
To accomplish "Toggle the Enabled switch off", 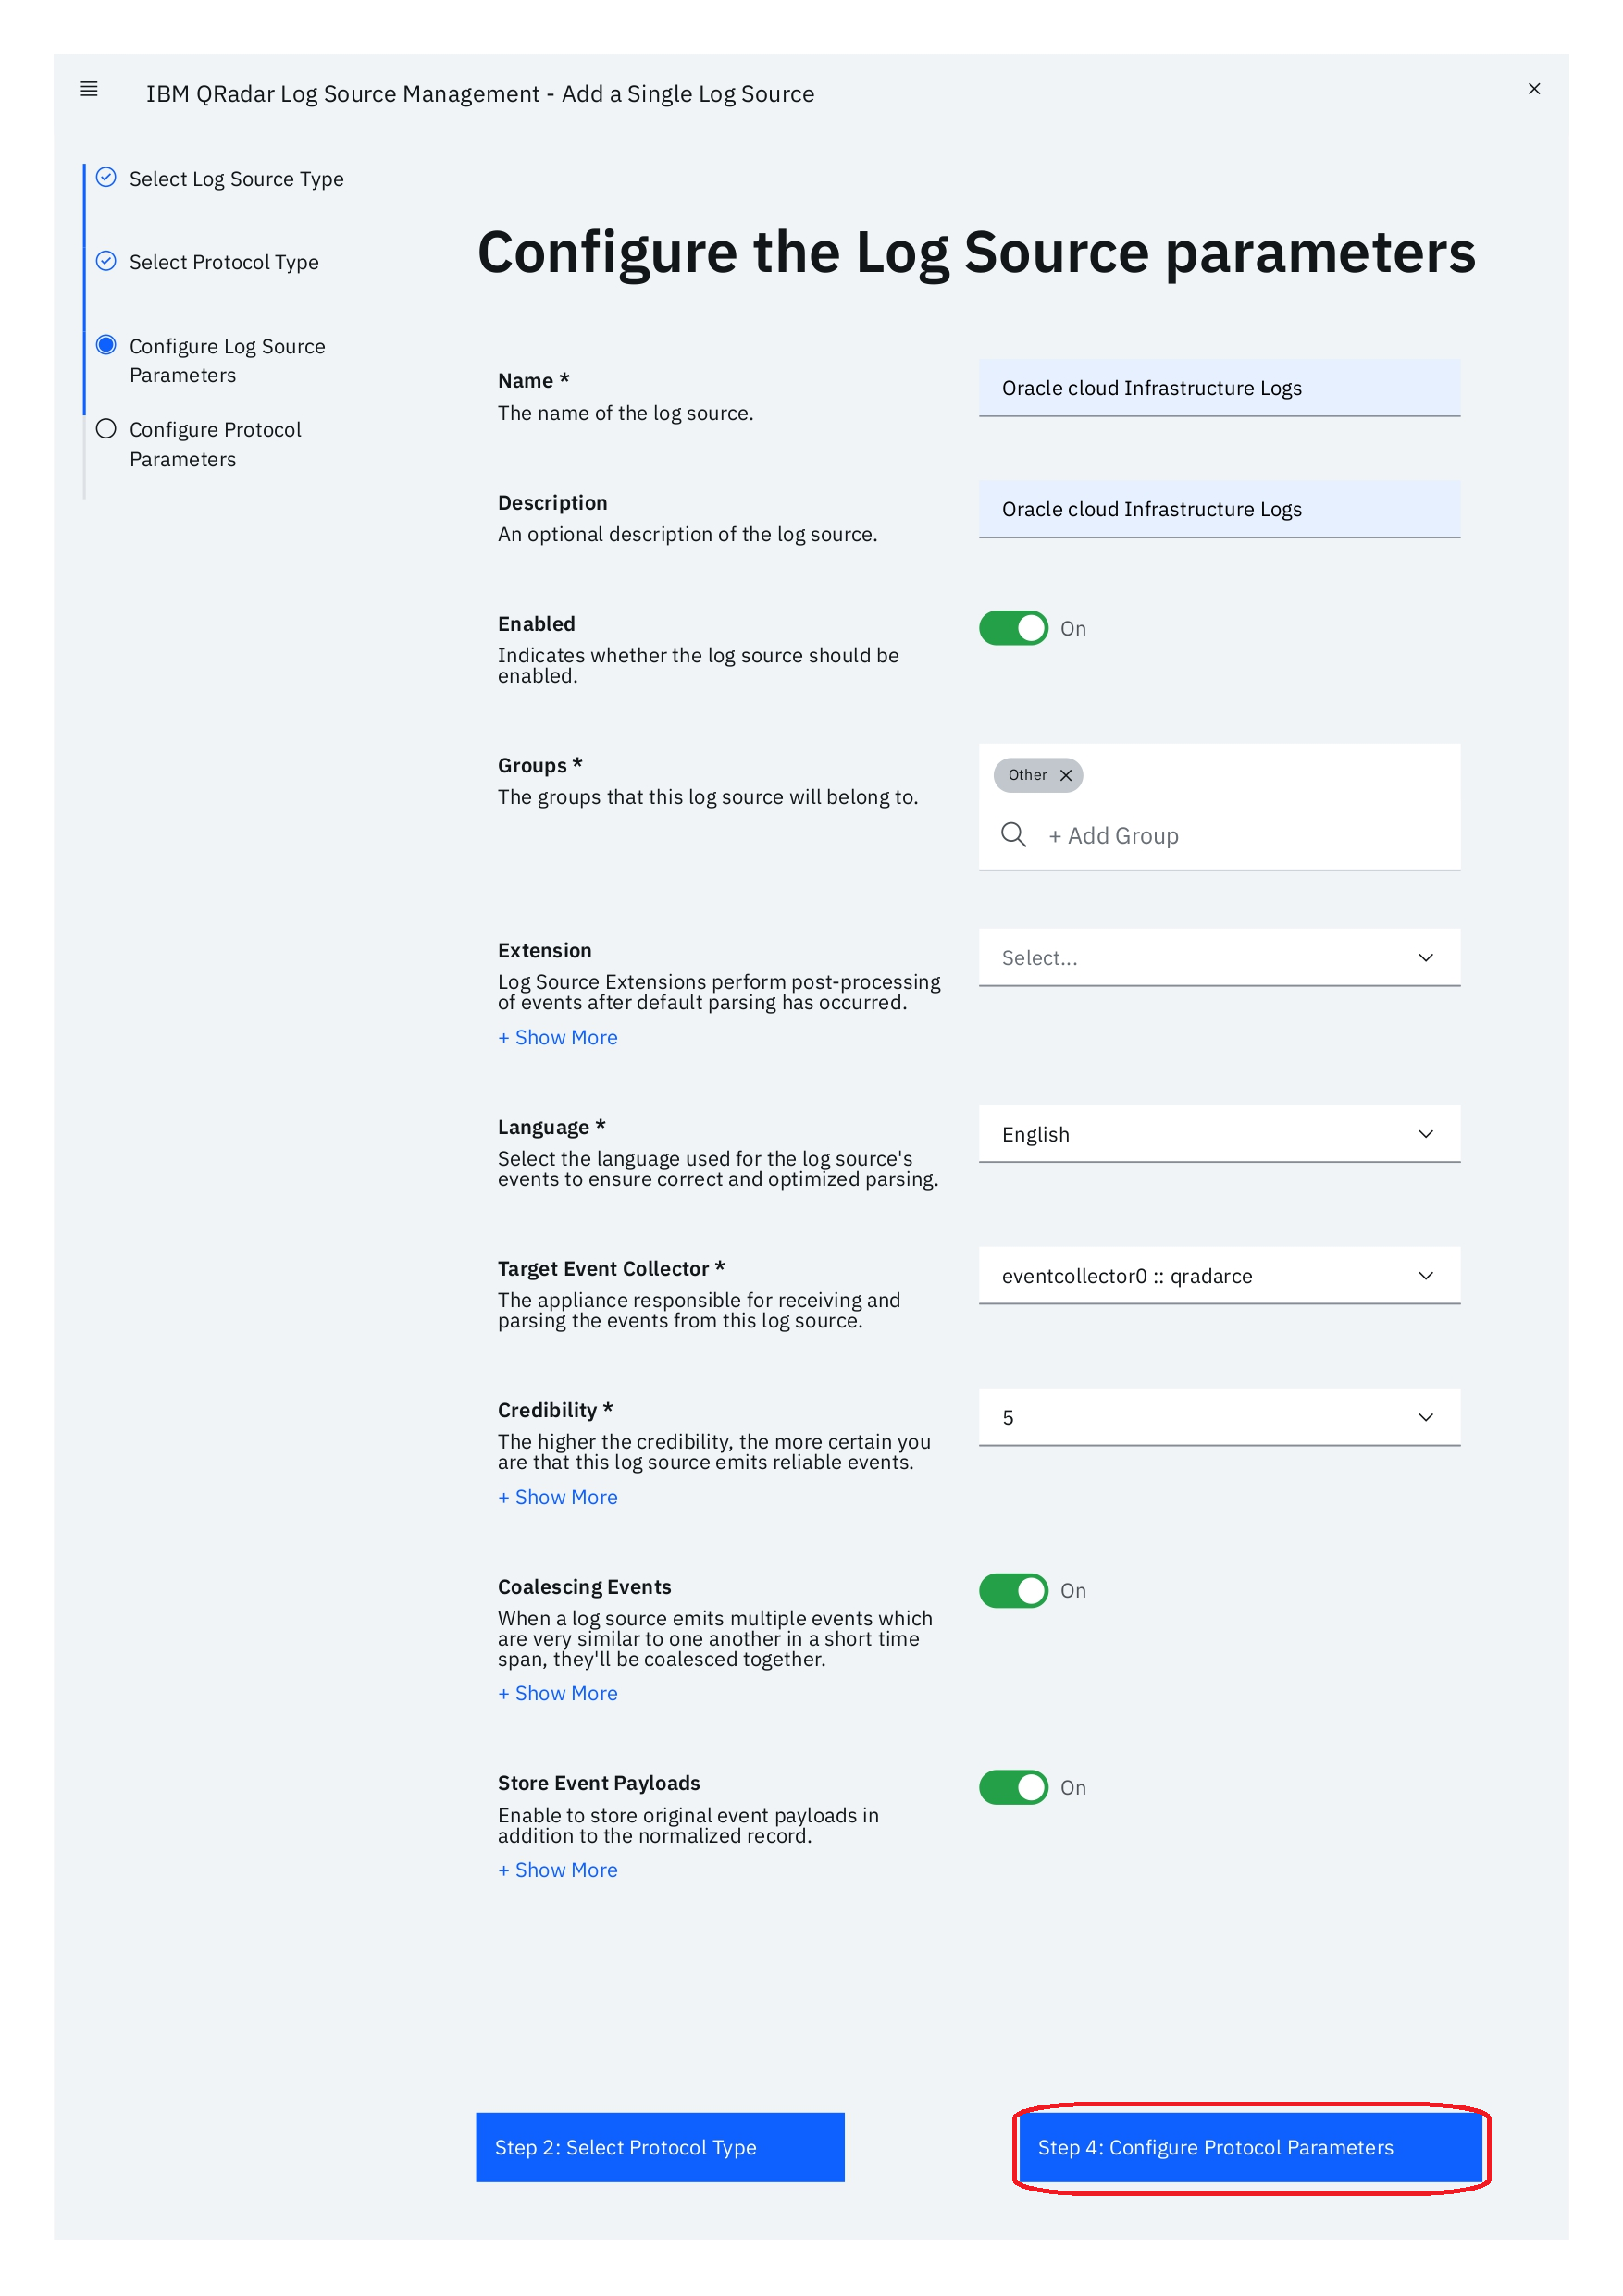I will (1013, 628).
